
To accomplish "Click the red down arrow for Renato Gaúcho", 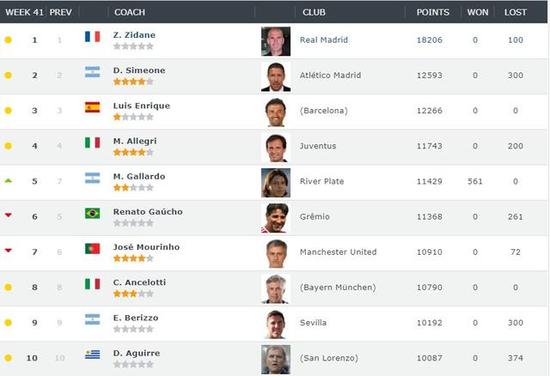I will pos(8,215).
